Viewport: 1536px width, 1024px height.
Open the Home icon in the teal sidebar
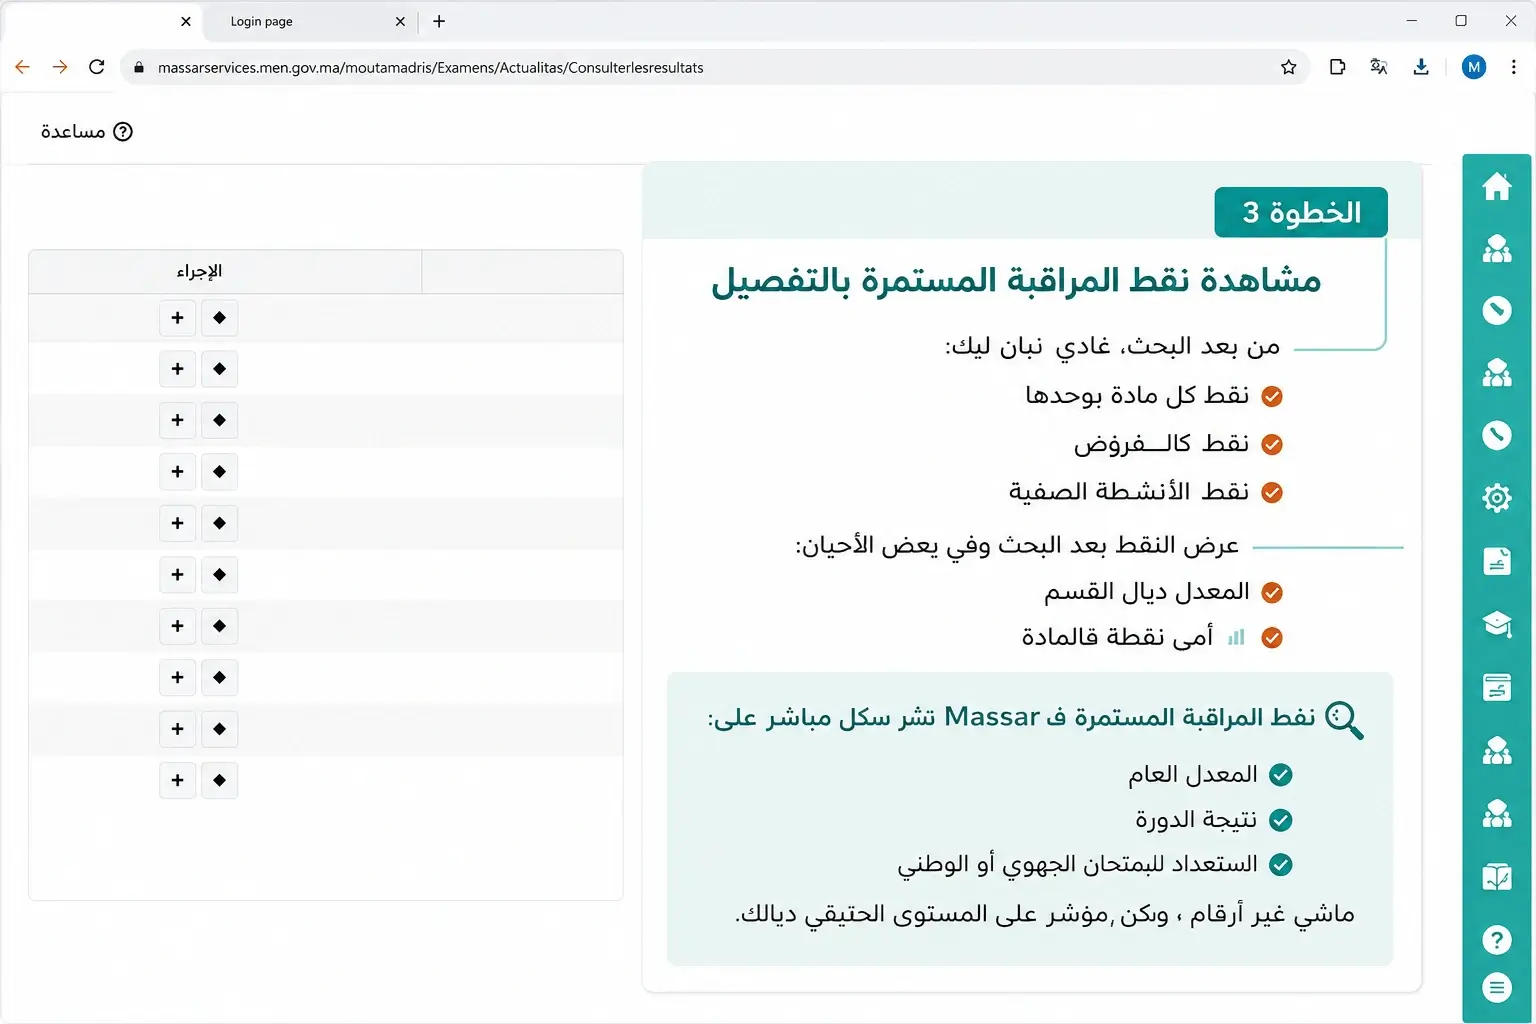click(1496, 186)
